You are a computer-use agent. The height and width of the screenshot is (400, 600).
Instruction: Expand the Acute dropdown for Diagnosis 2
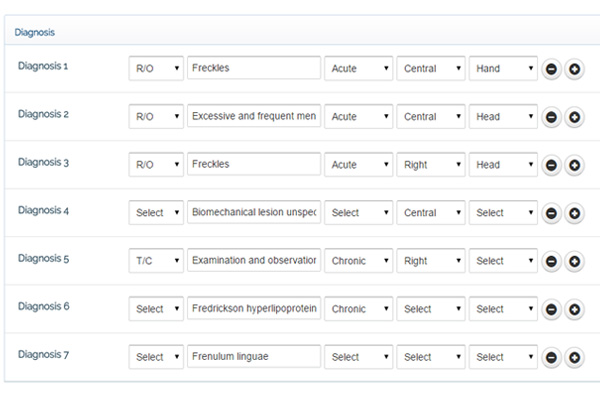coord(358,117)
